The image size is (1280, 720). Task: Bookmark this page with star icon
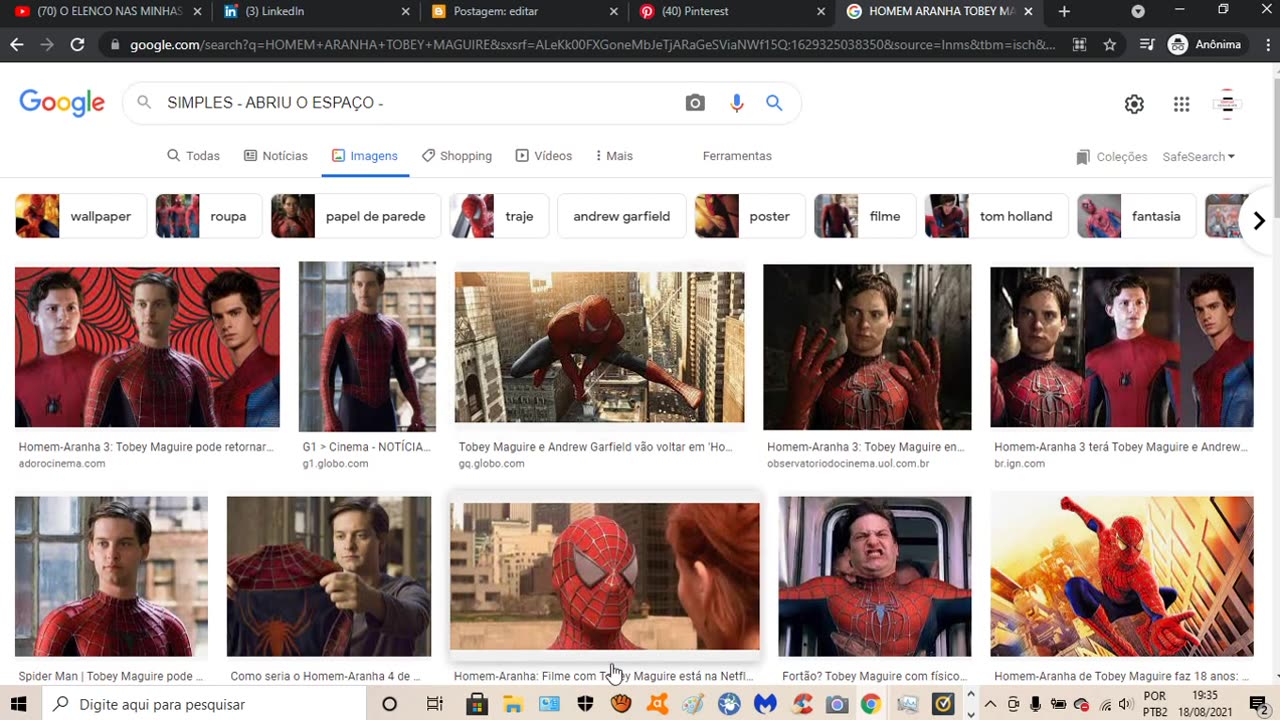tap(1110, 45)
